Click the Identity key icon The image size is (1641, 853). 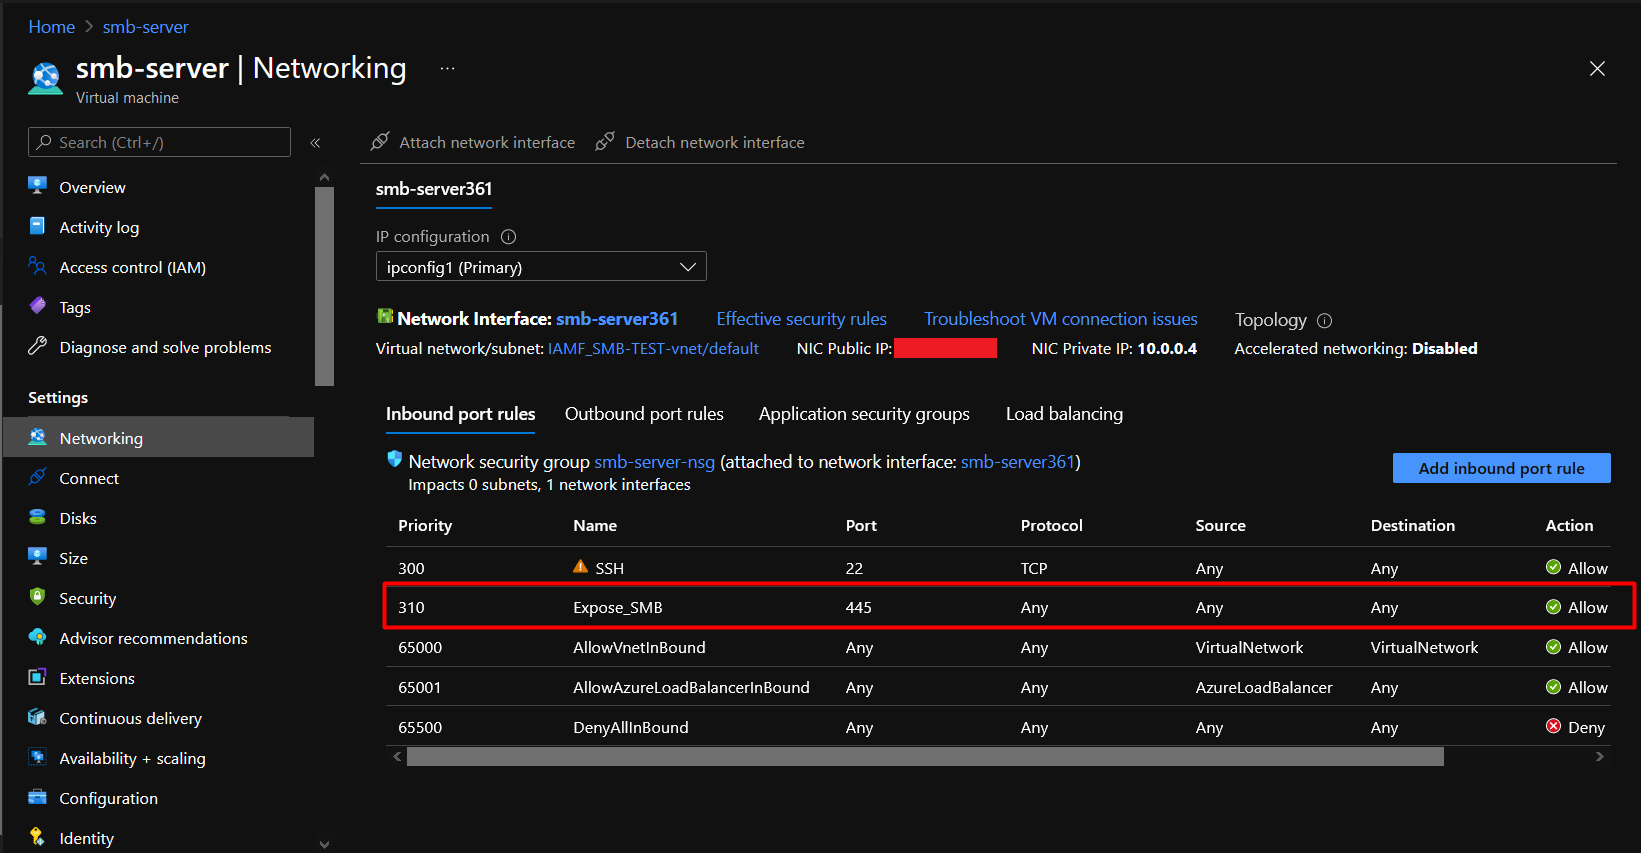tap(37, 837)
